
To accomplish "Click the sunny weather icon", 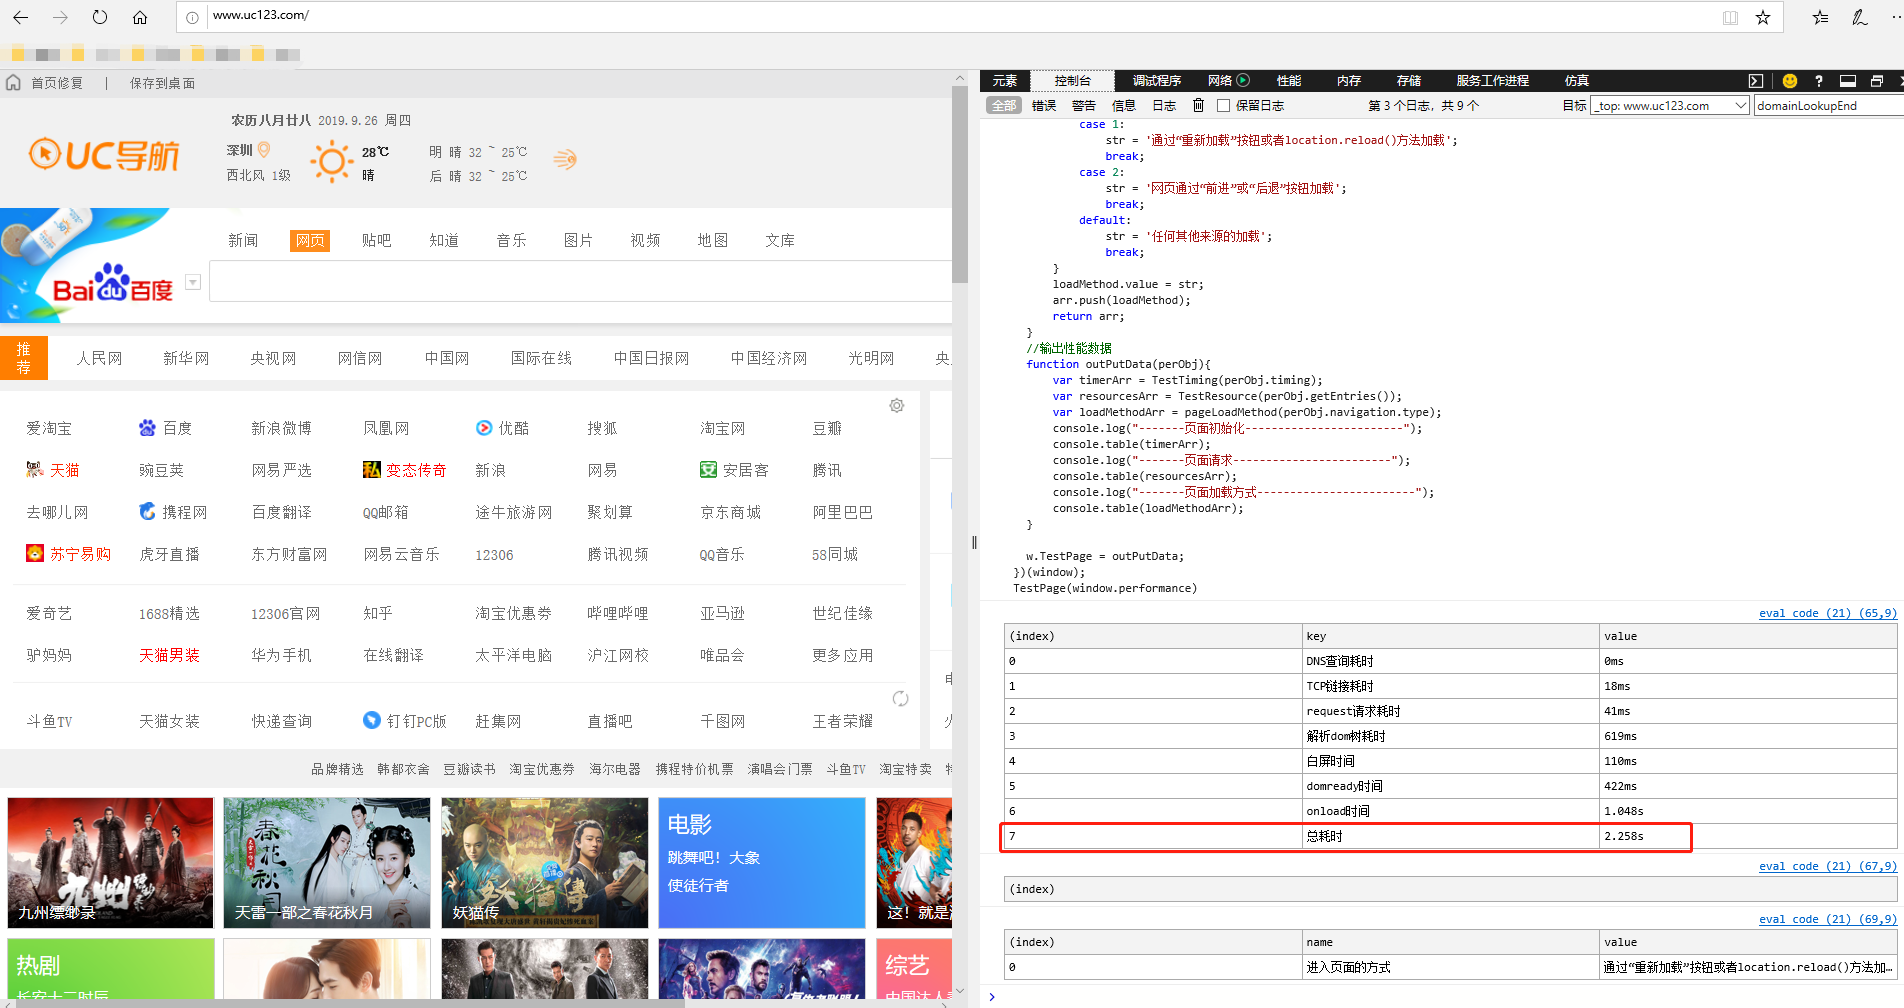I will 332,161.
